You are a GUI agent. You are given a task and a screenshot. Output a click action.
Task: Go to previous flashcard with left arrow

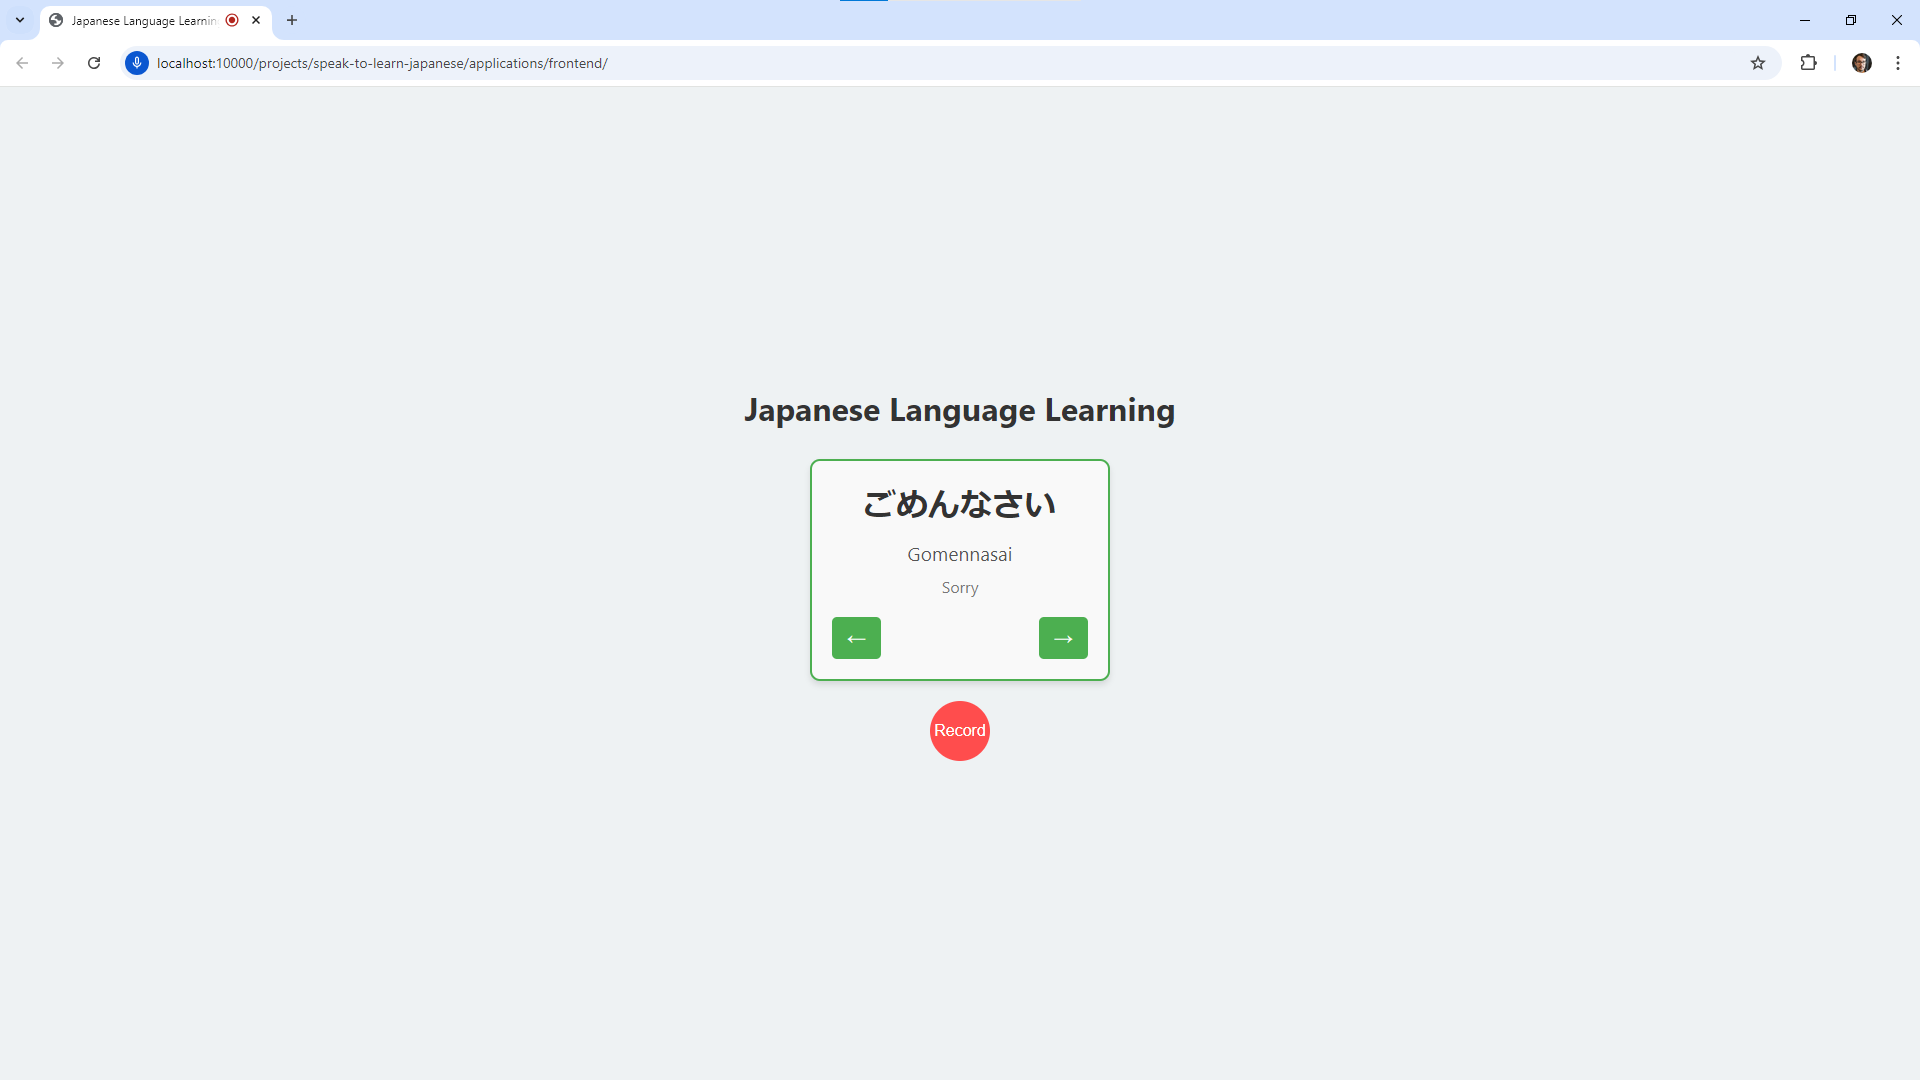(856, 638)
